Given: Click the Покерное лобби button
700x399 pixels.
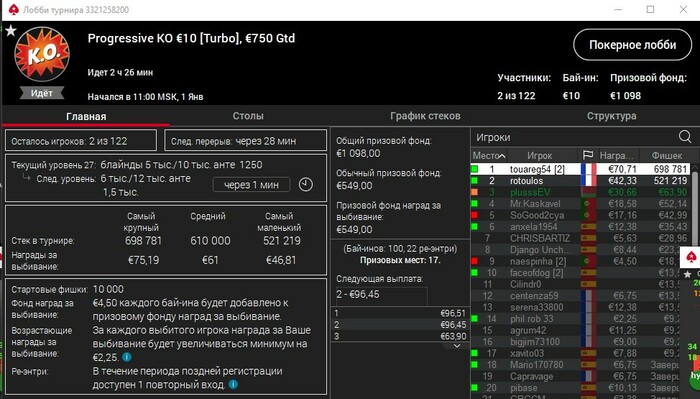Looking at the screenshot, I should coord(633,45).
